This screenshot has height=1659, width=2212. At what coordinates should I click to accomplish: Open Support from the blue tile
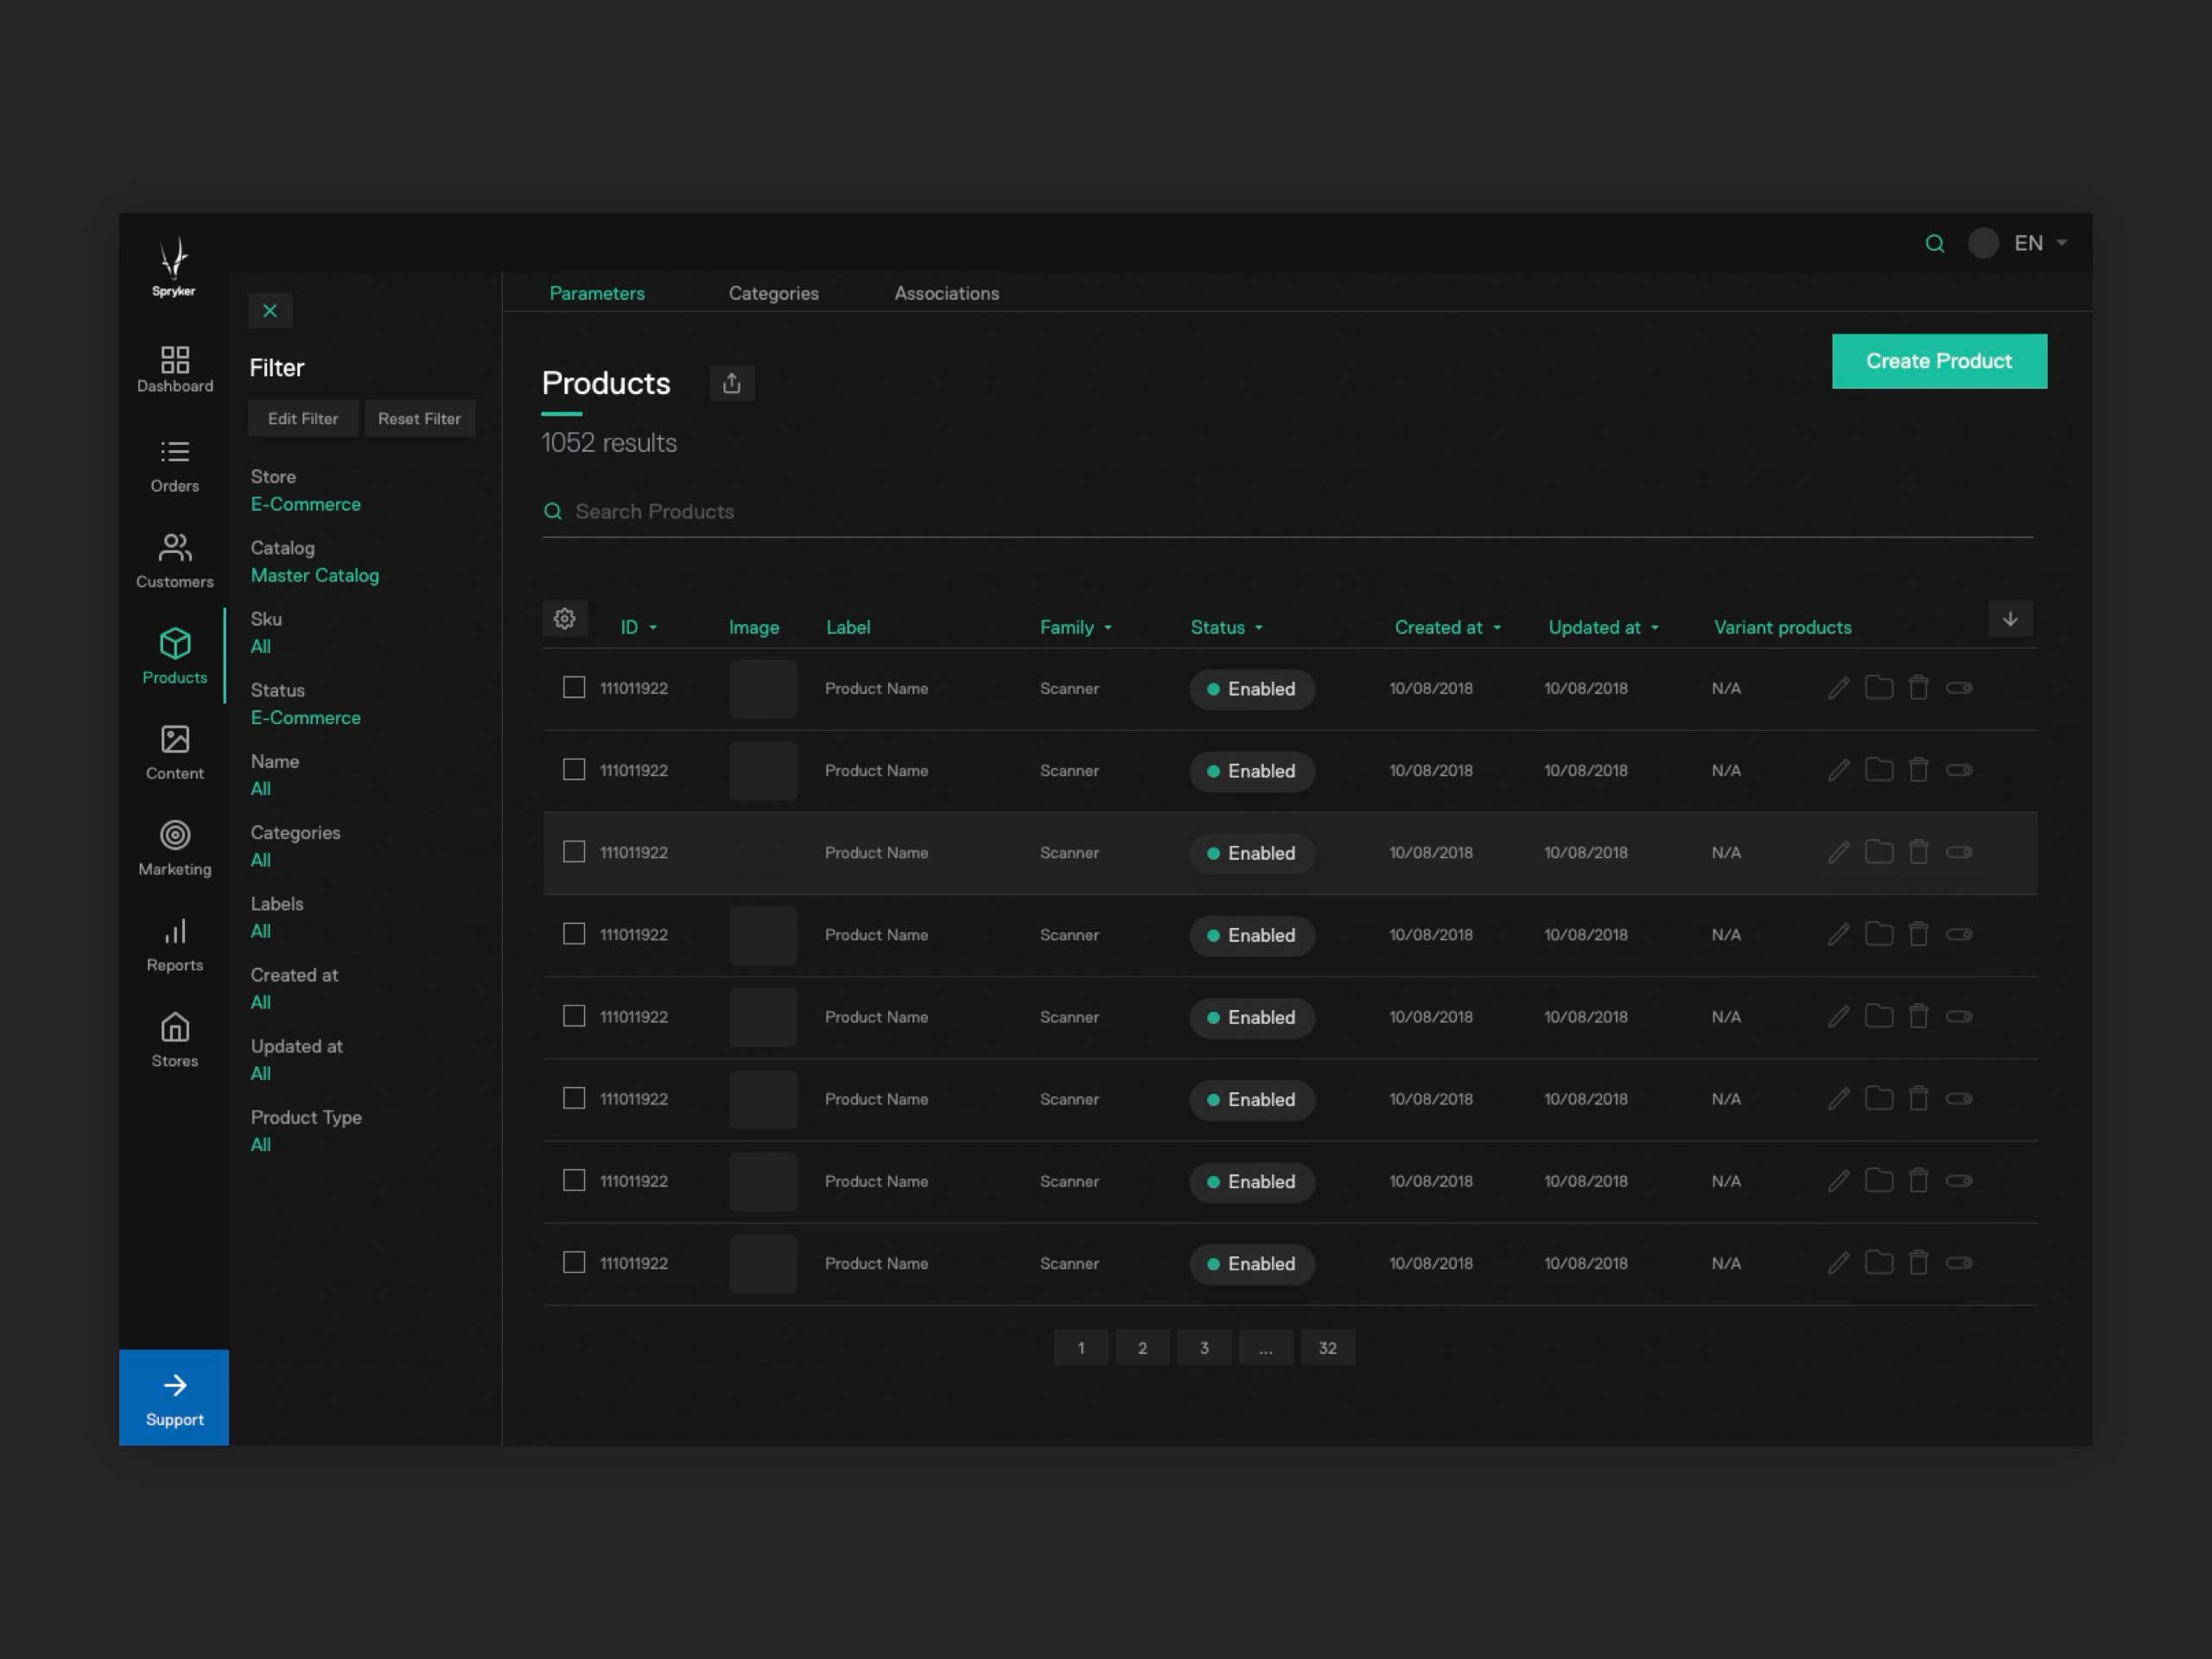[174, 1397]
